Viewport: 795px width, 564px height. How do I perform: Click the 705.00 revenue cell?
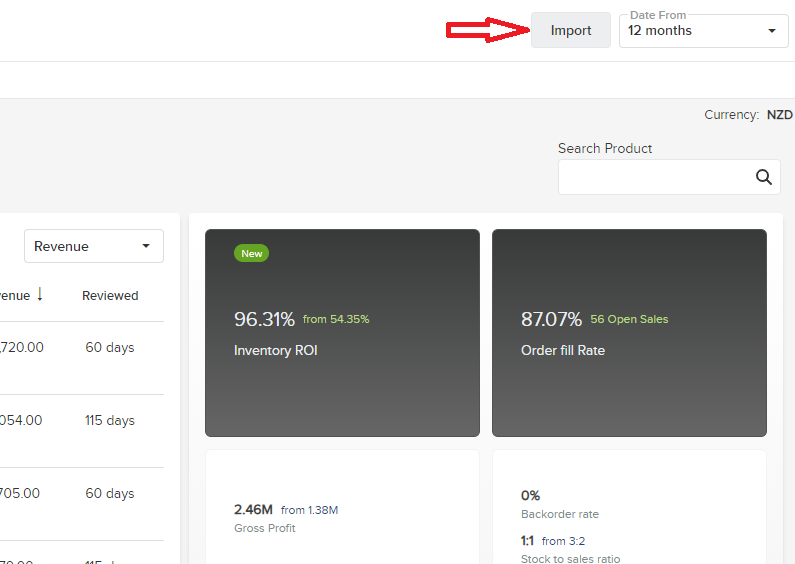click(x=20, y=494)
